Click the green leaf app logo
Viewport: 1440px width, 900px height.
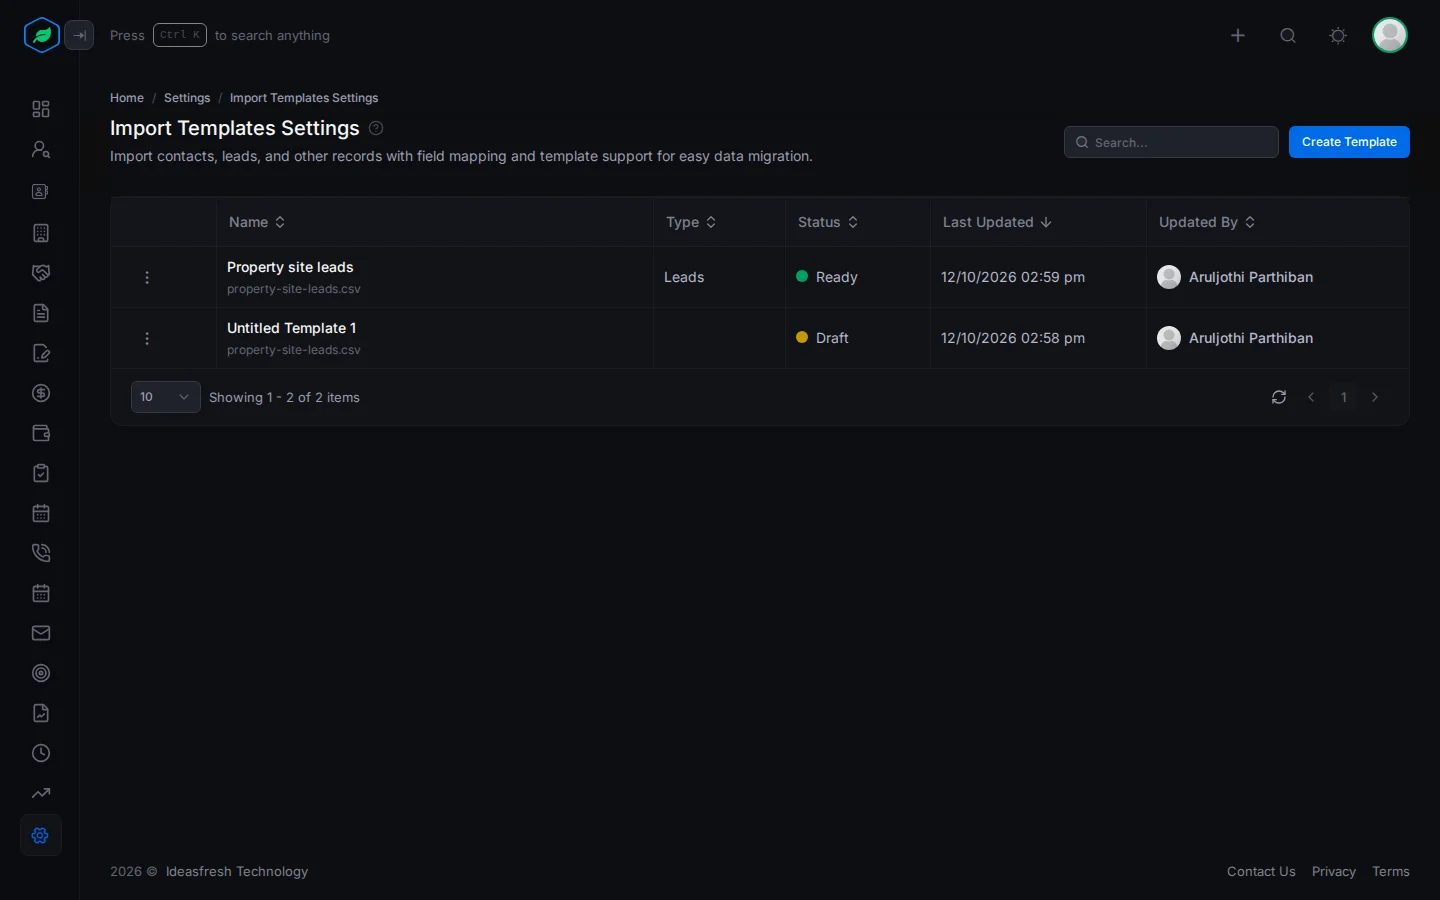tap(41, 35)
